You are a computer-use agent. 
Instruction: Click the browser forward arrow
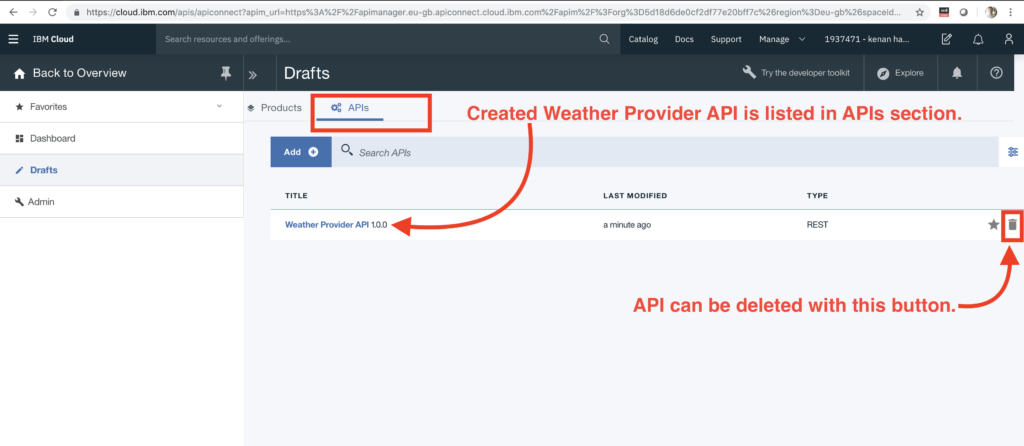(x=33, y=12)
